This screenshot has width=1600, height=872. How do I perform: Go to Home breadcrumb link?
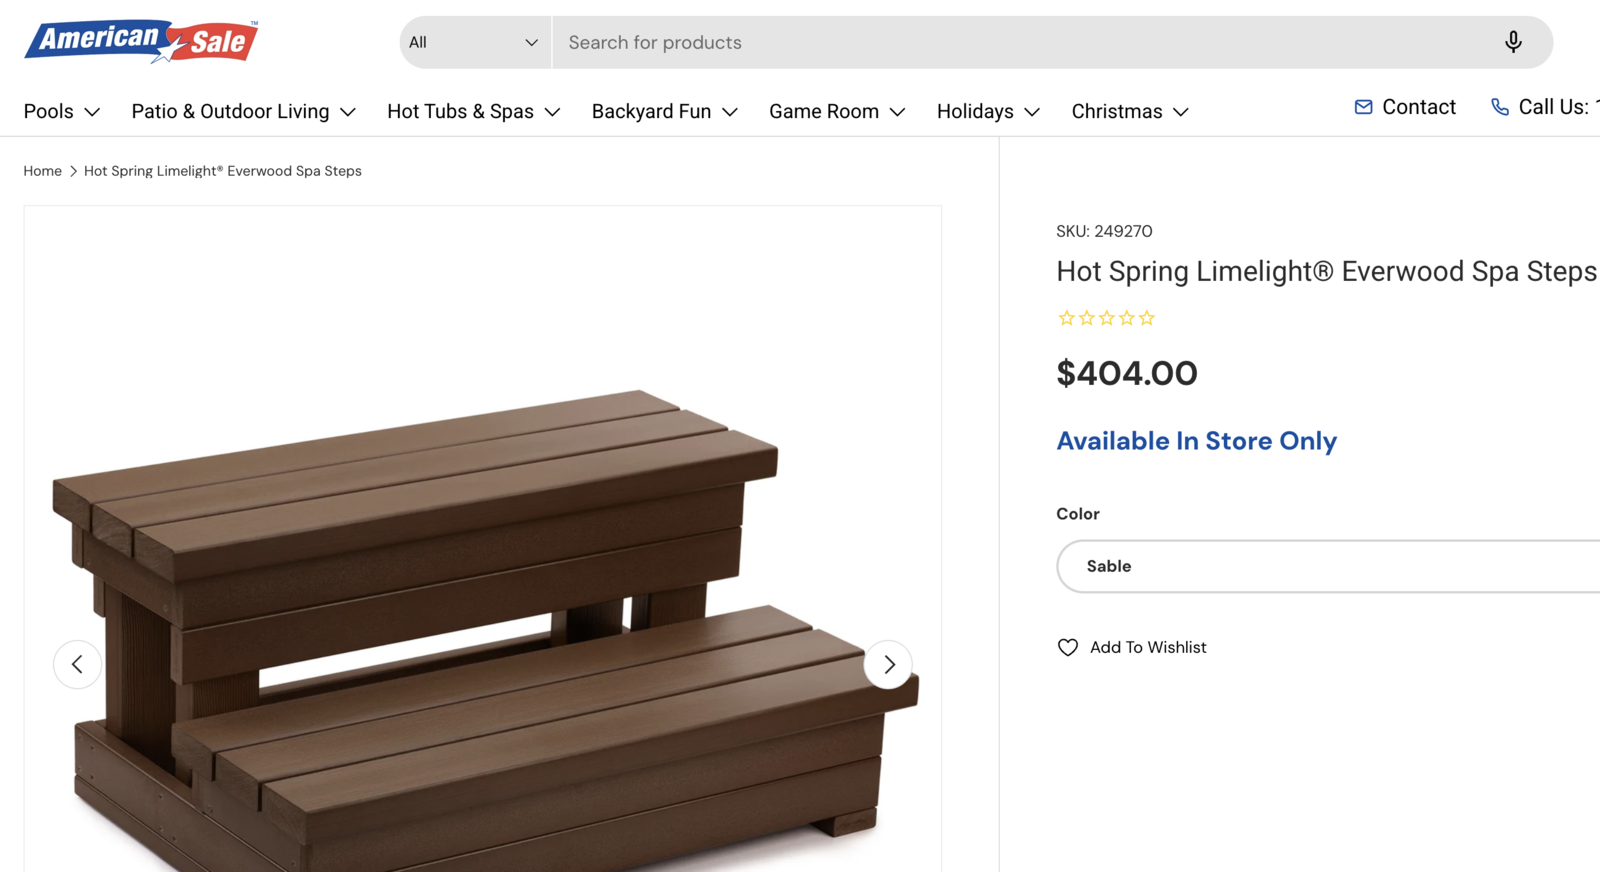(43, 171)
